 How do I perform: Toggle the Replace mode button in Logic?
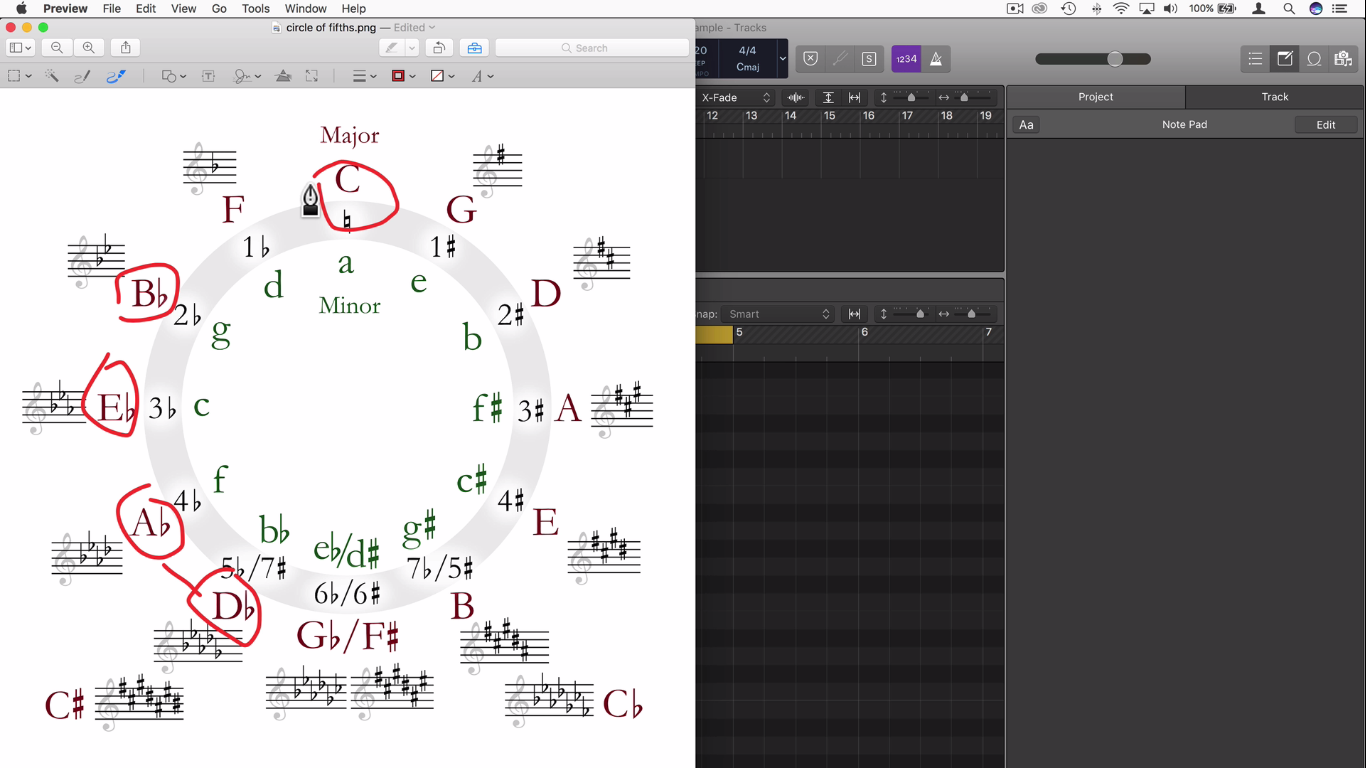coord(810,59)
